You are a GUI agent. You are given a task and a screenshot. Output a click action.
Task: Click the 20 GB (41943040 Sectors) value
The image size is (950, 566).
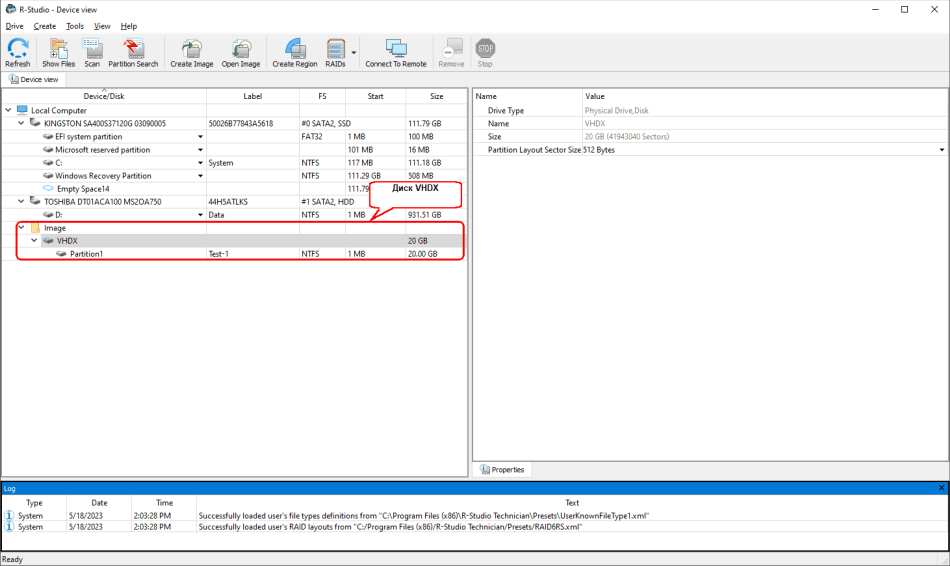tap(626, 136)
